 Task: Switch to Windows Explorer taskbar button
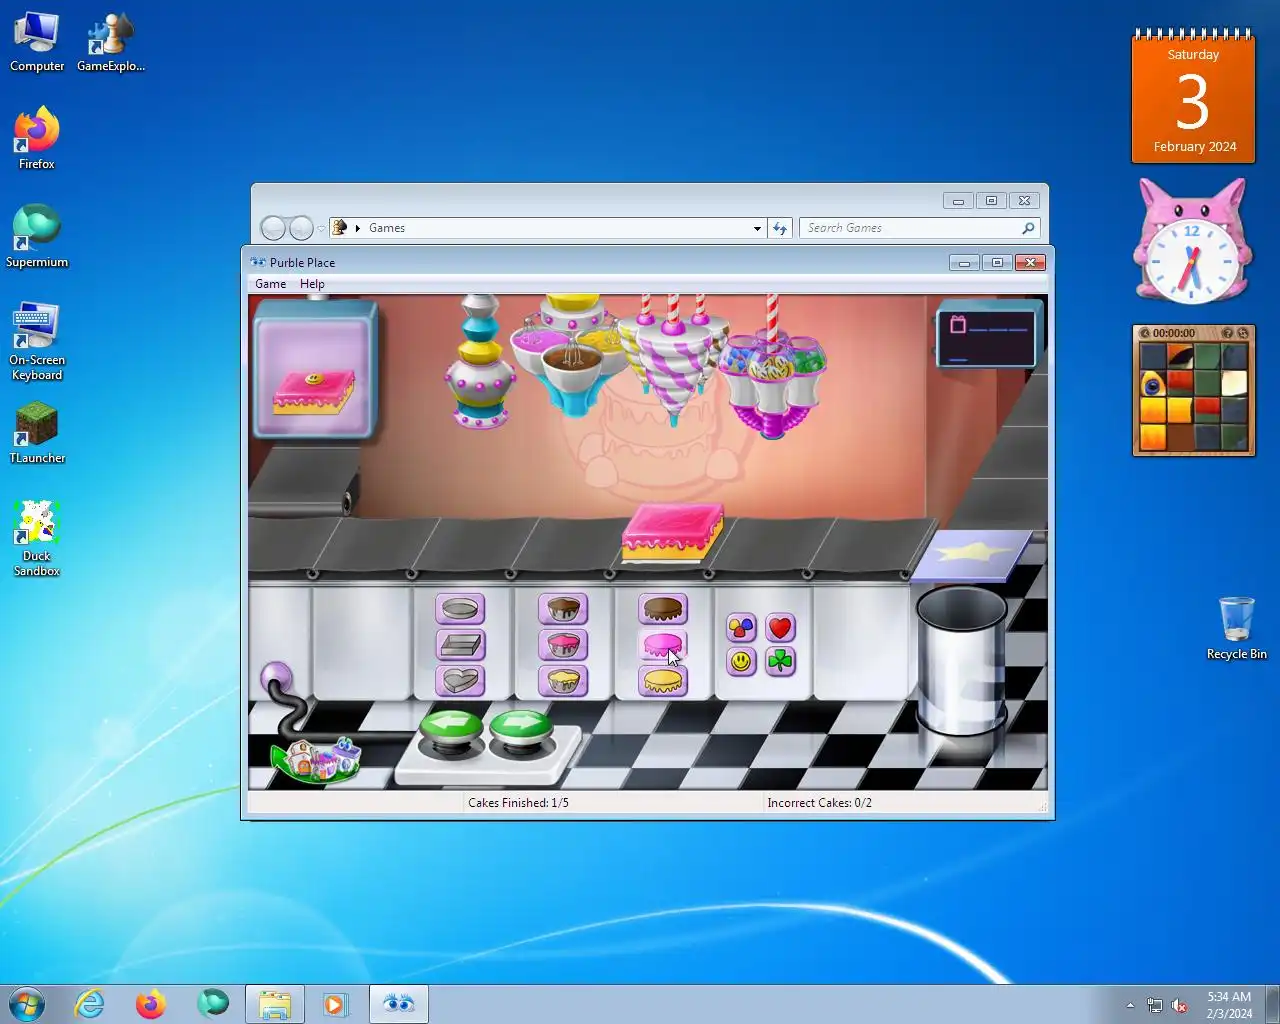[x=275, y=1004]
